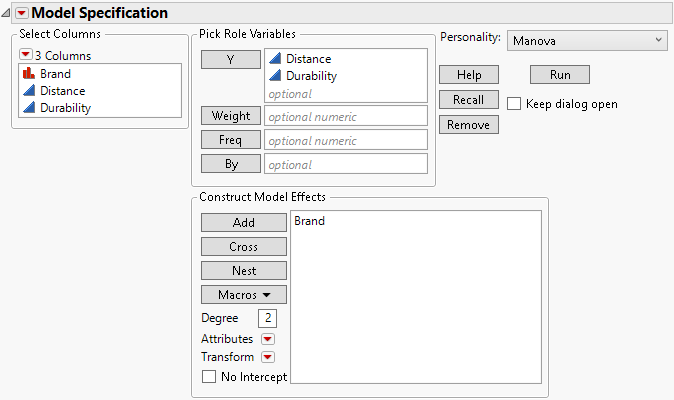674x400 pixels.
Task: Click the Model Specification red triangle menu
Action: coord(23,13)
